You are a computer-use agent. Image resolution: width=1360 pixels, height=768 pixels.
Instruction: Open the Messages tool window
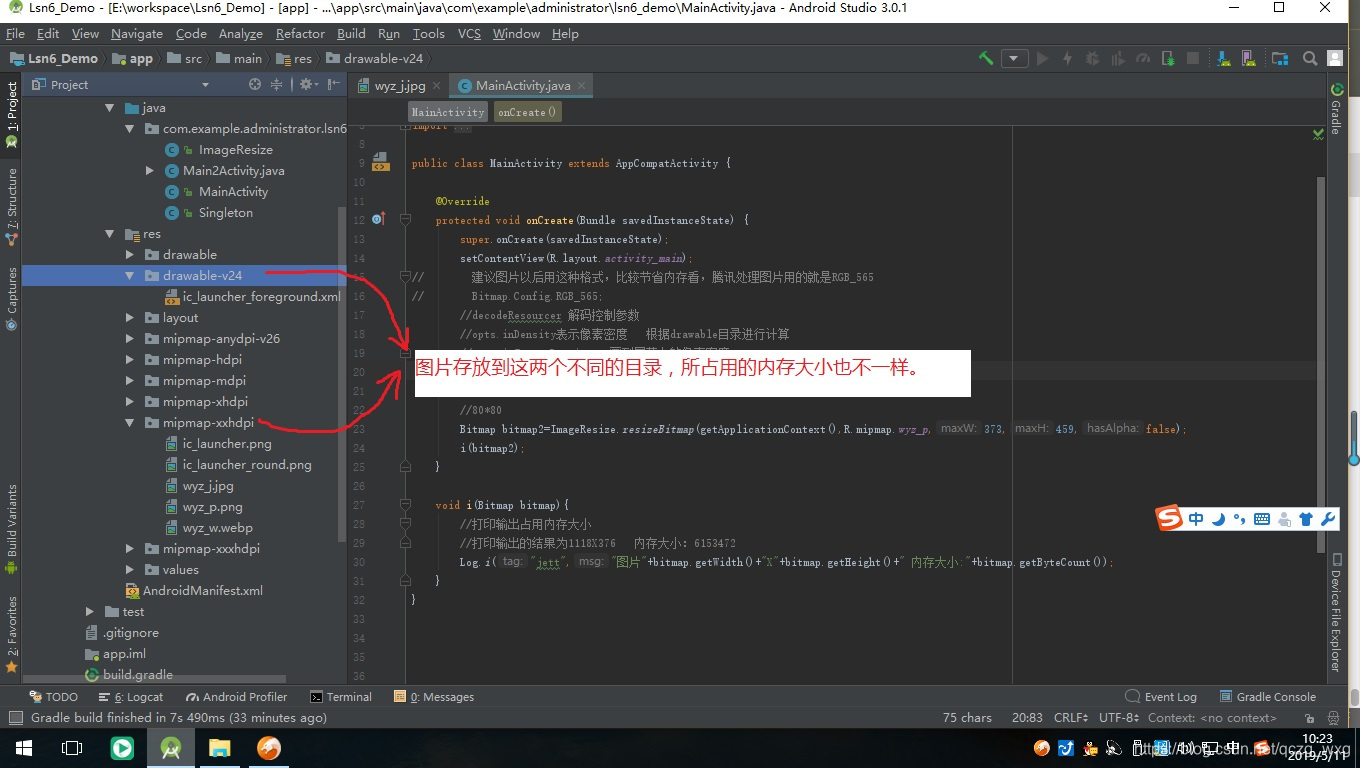[434, 697]
